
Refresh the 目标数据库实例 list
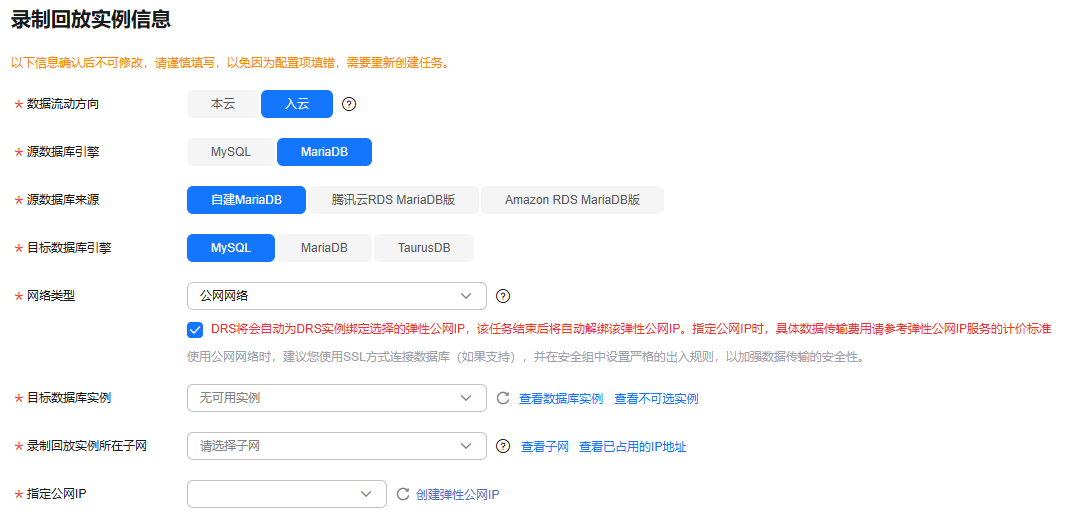click(x=503, y=398)
